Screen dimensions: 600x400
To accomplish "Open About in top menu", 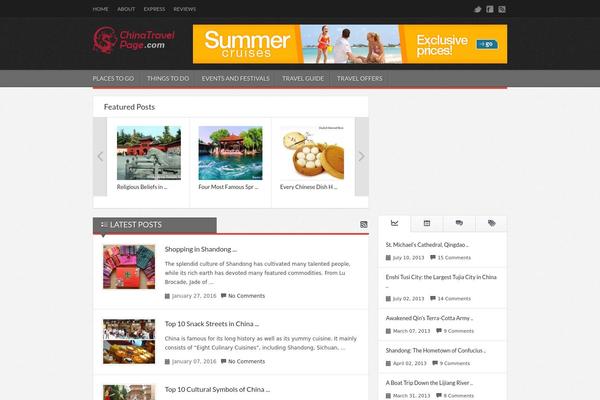I will (126, 9).
